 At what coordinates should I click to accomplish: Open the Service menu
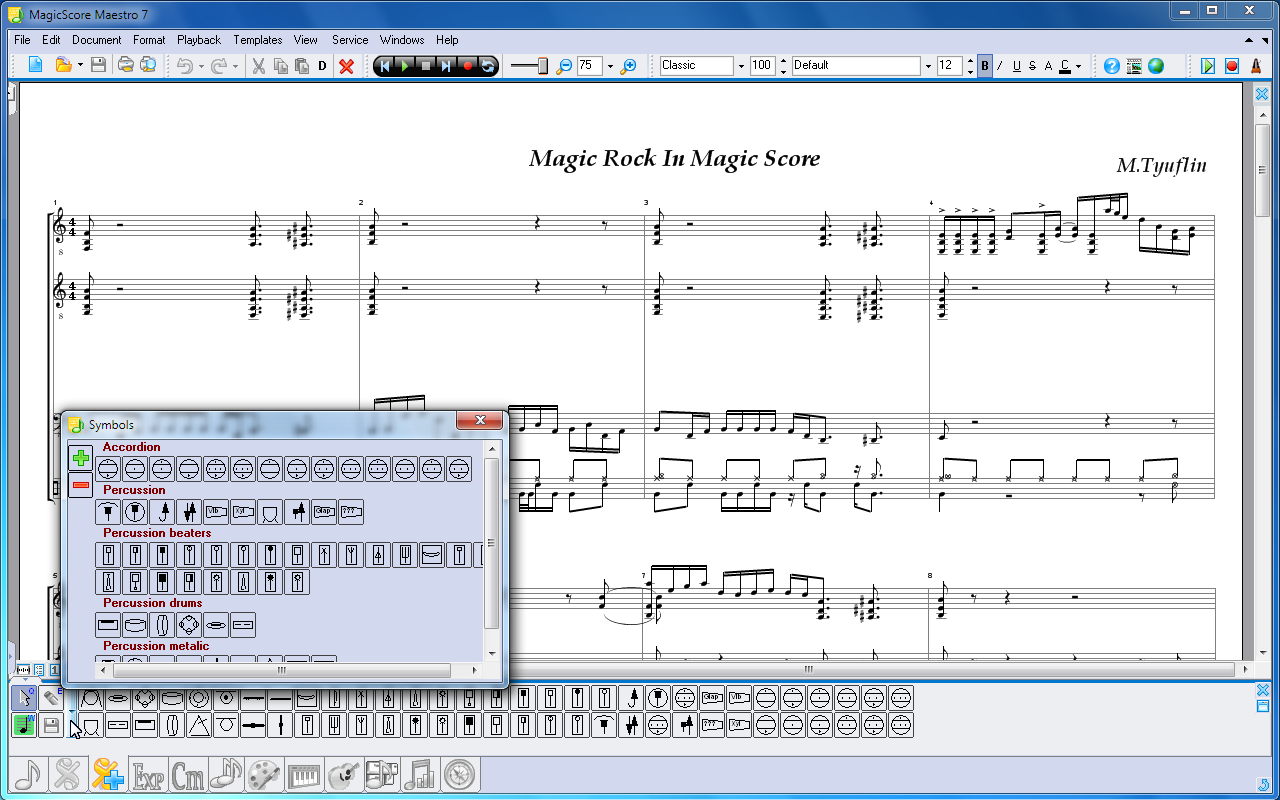click(350, 40)
